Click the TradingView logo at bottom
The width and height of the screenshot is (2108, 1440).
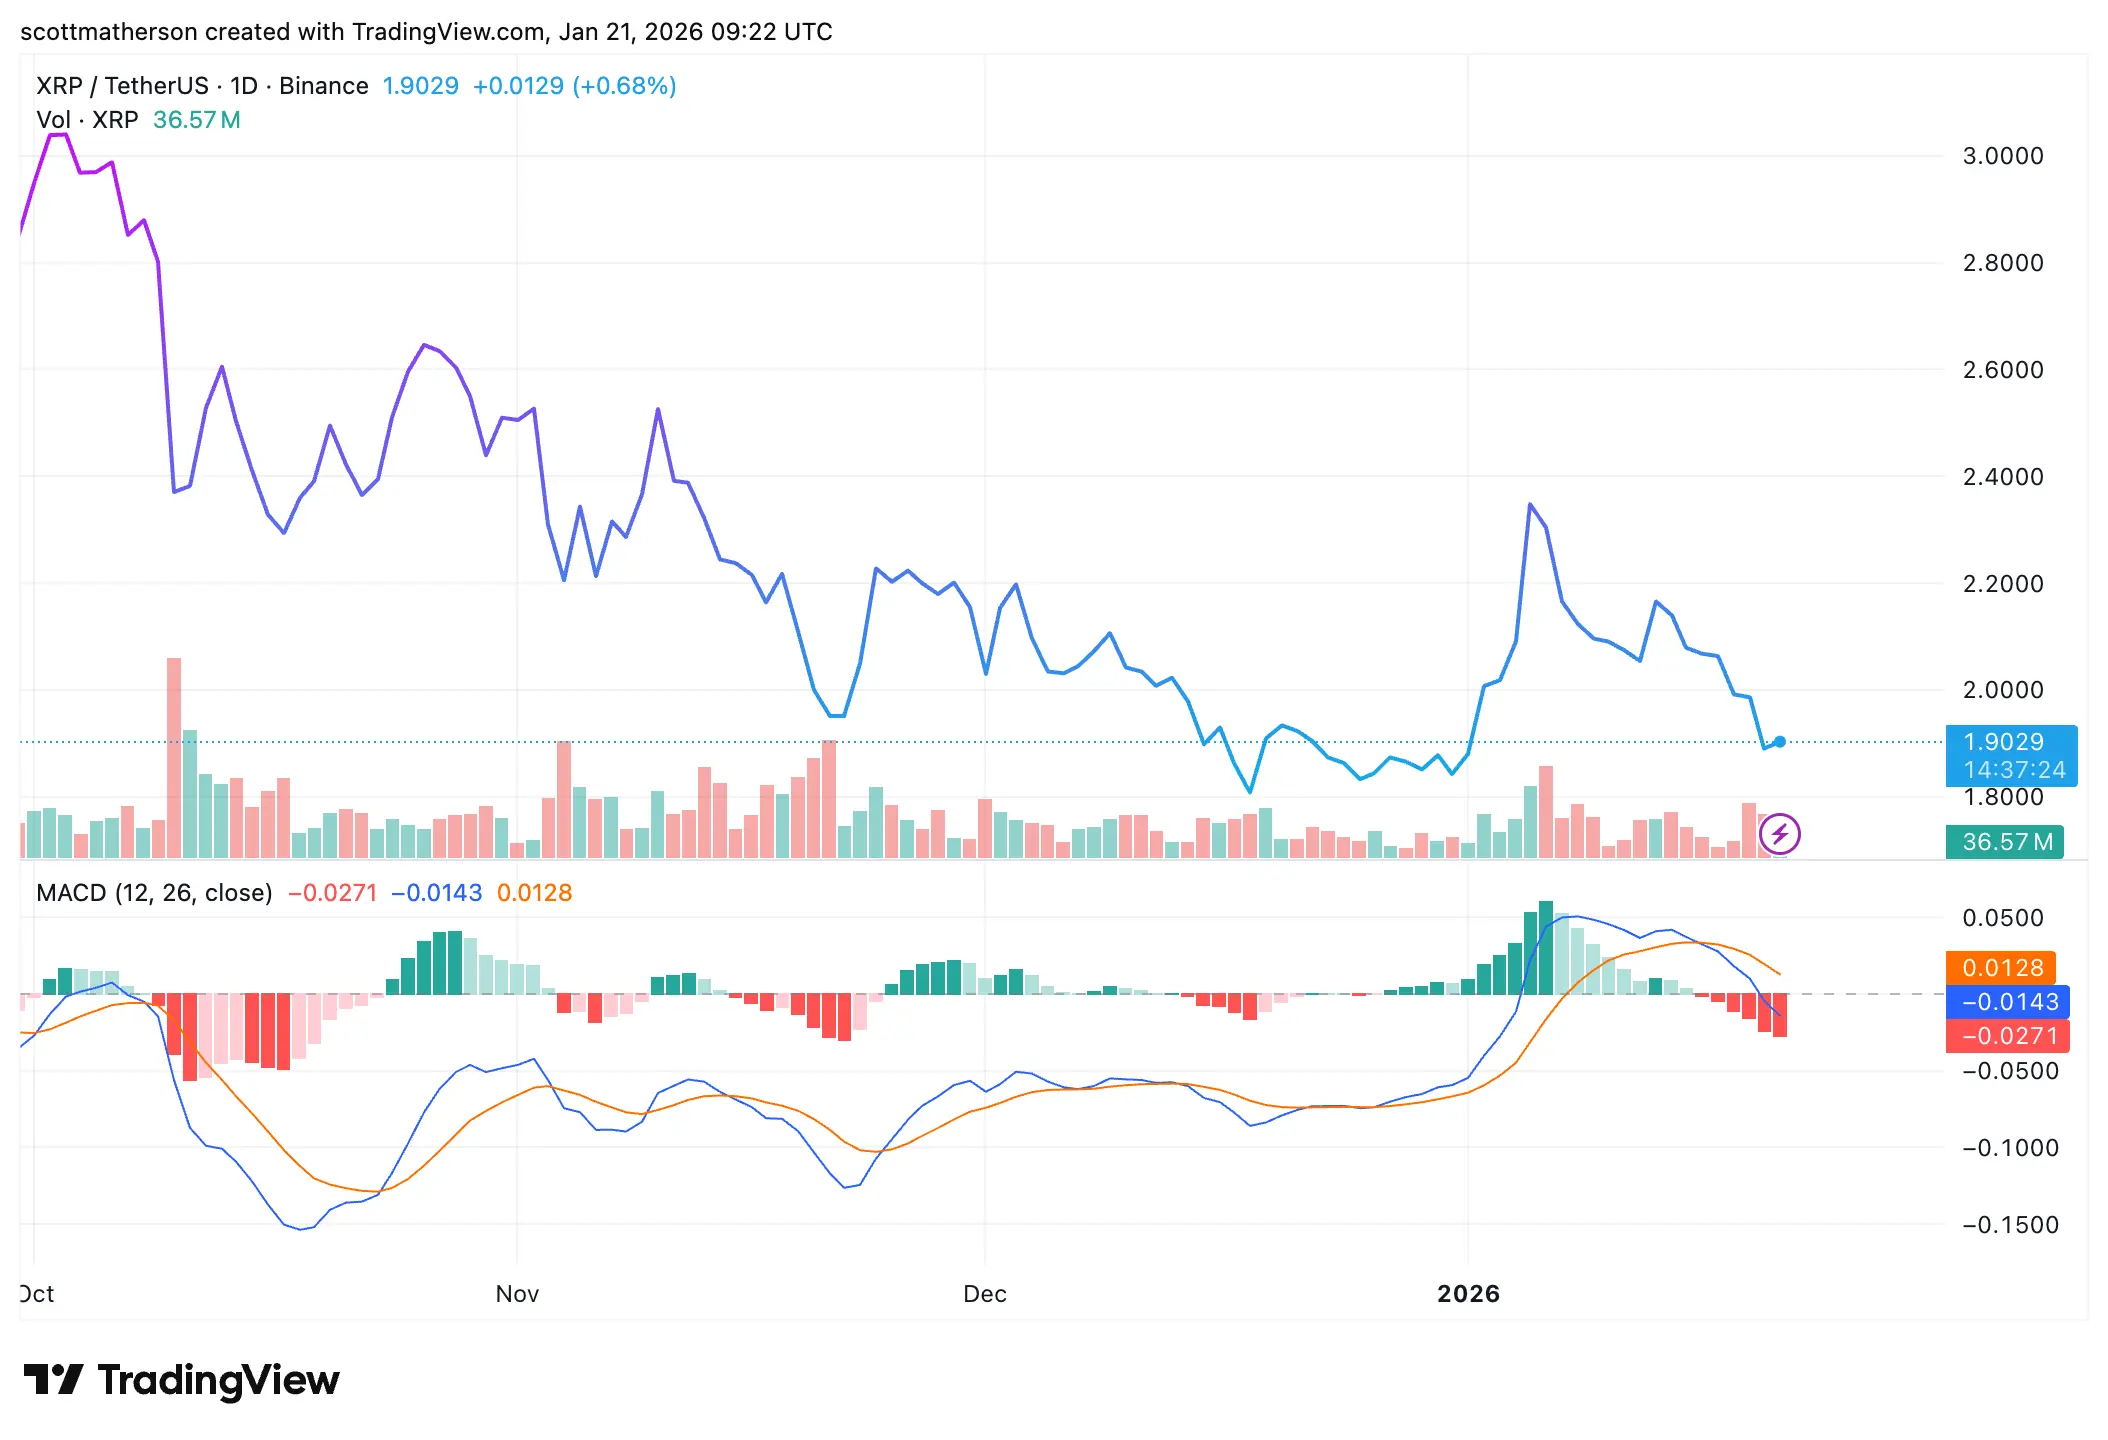[181, 1381]
